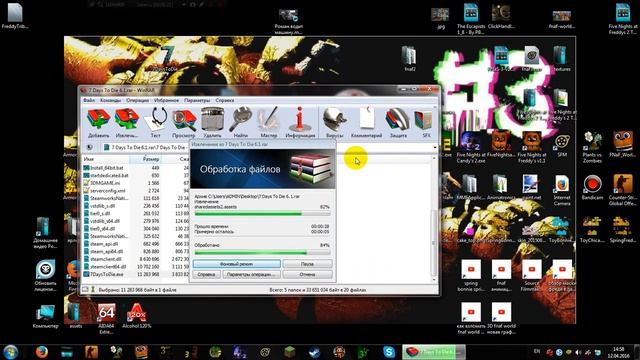Select the steam_api.dll file row

pos(136,244)
